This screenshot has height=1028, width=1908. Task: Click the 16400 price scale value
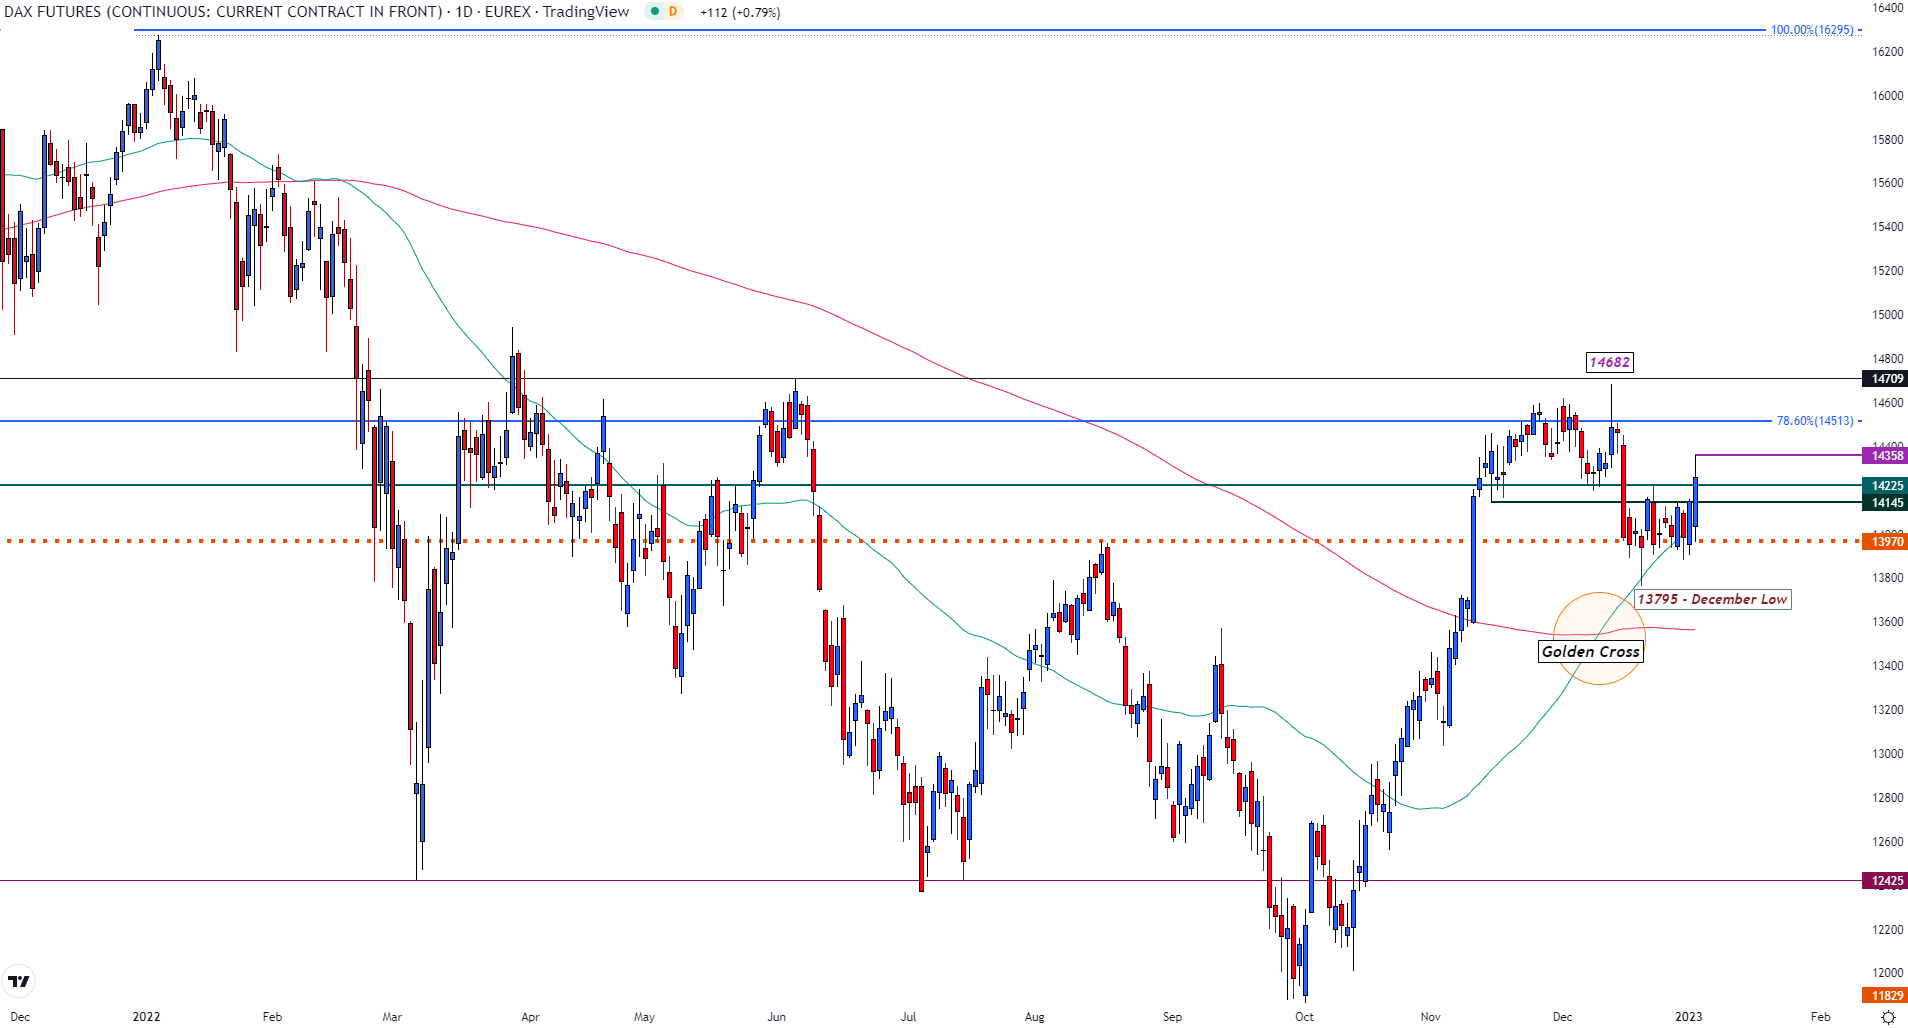[1888, 8]
